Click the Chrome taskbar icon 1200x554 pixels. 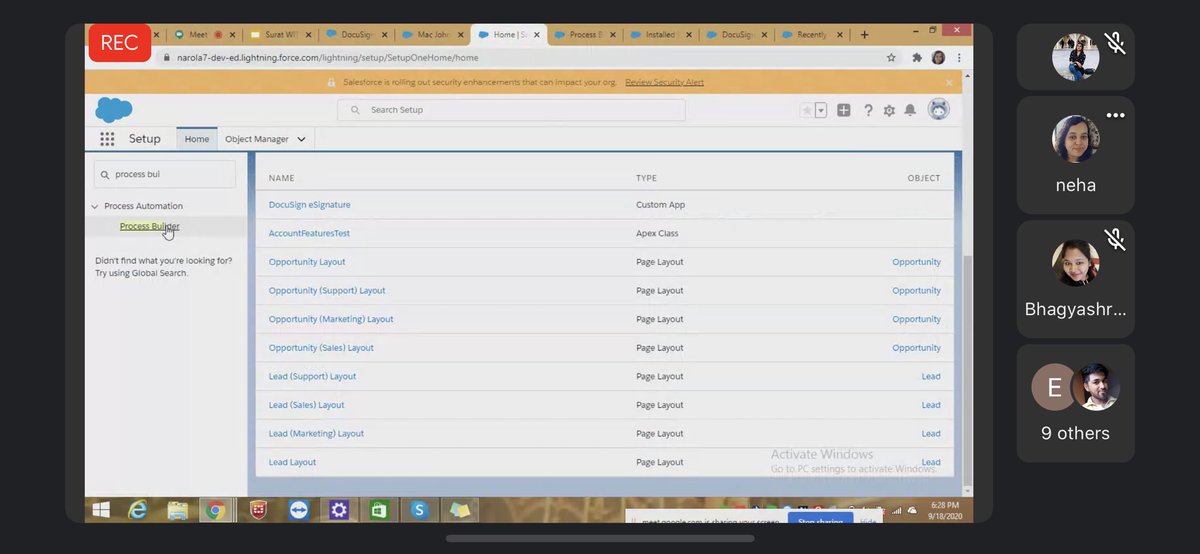(x=215, y=510)
